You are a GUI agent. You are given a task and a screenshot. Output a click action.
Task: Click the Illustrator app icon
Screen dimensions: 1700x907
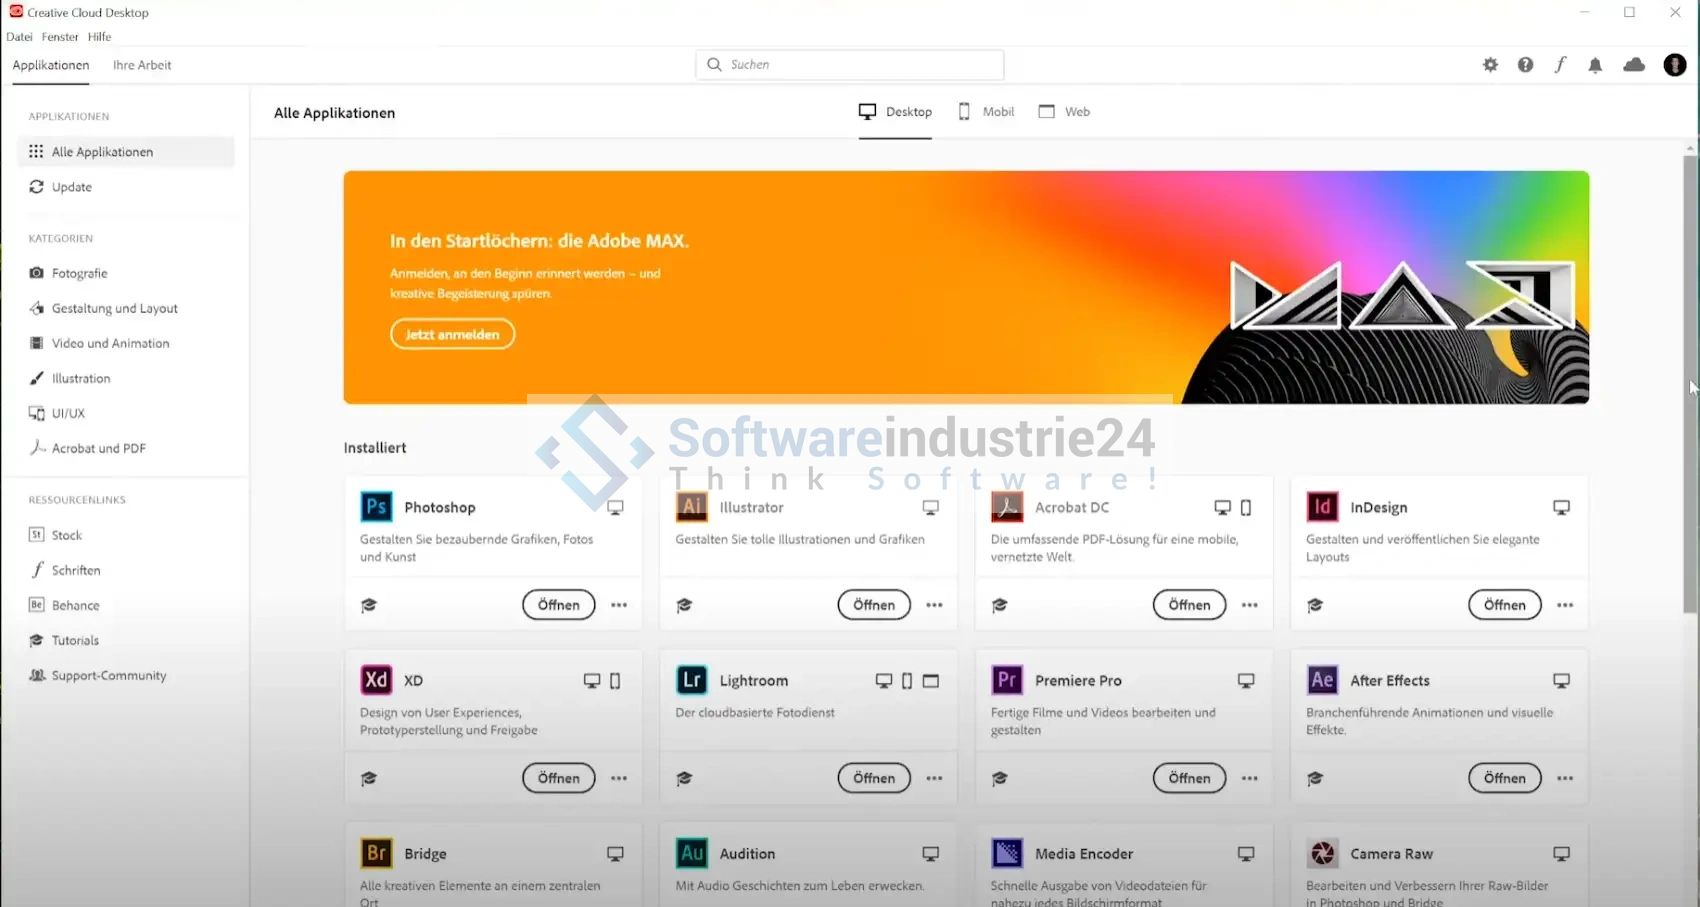pos(691,507)
